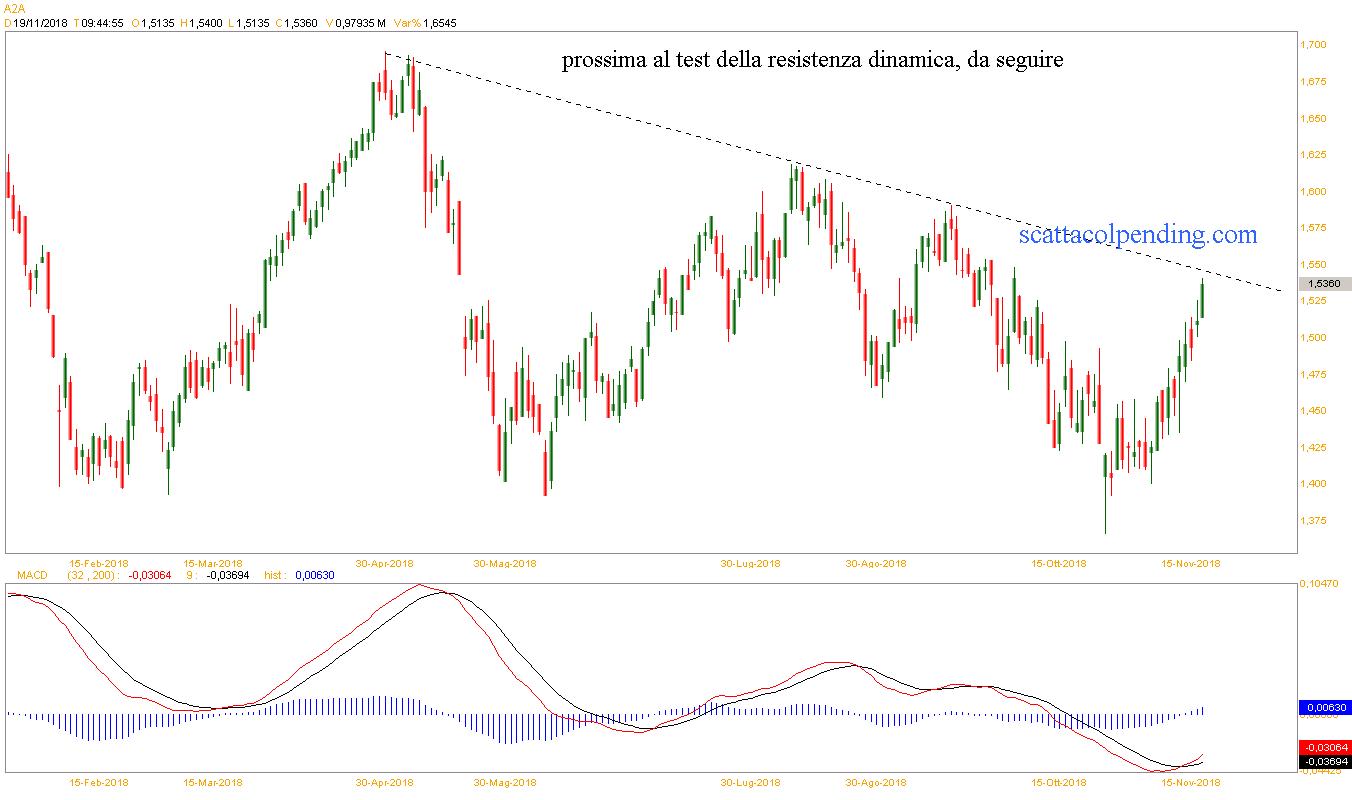Click the 15-Feb-2018 date below MACD panel
Image resolution: width=1352 pixels, height=800 pixels.
click(x=98, y=783)
